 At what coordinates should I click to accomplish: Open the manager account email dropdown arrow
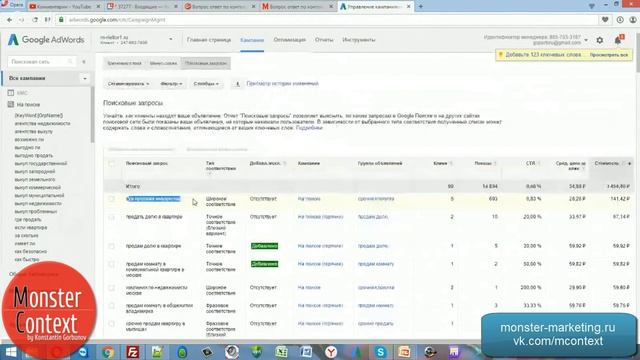587,40
